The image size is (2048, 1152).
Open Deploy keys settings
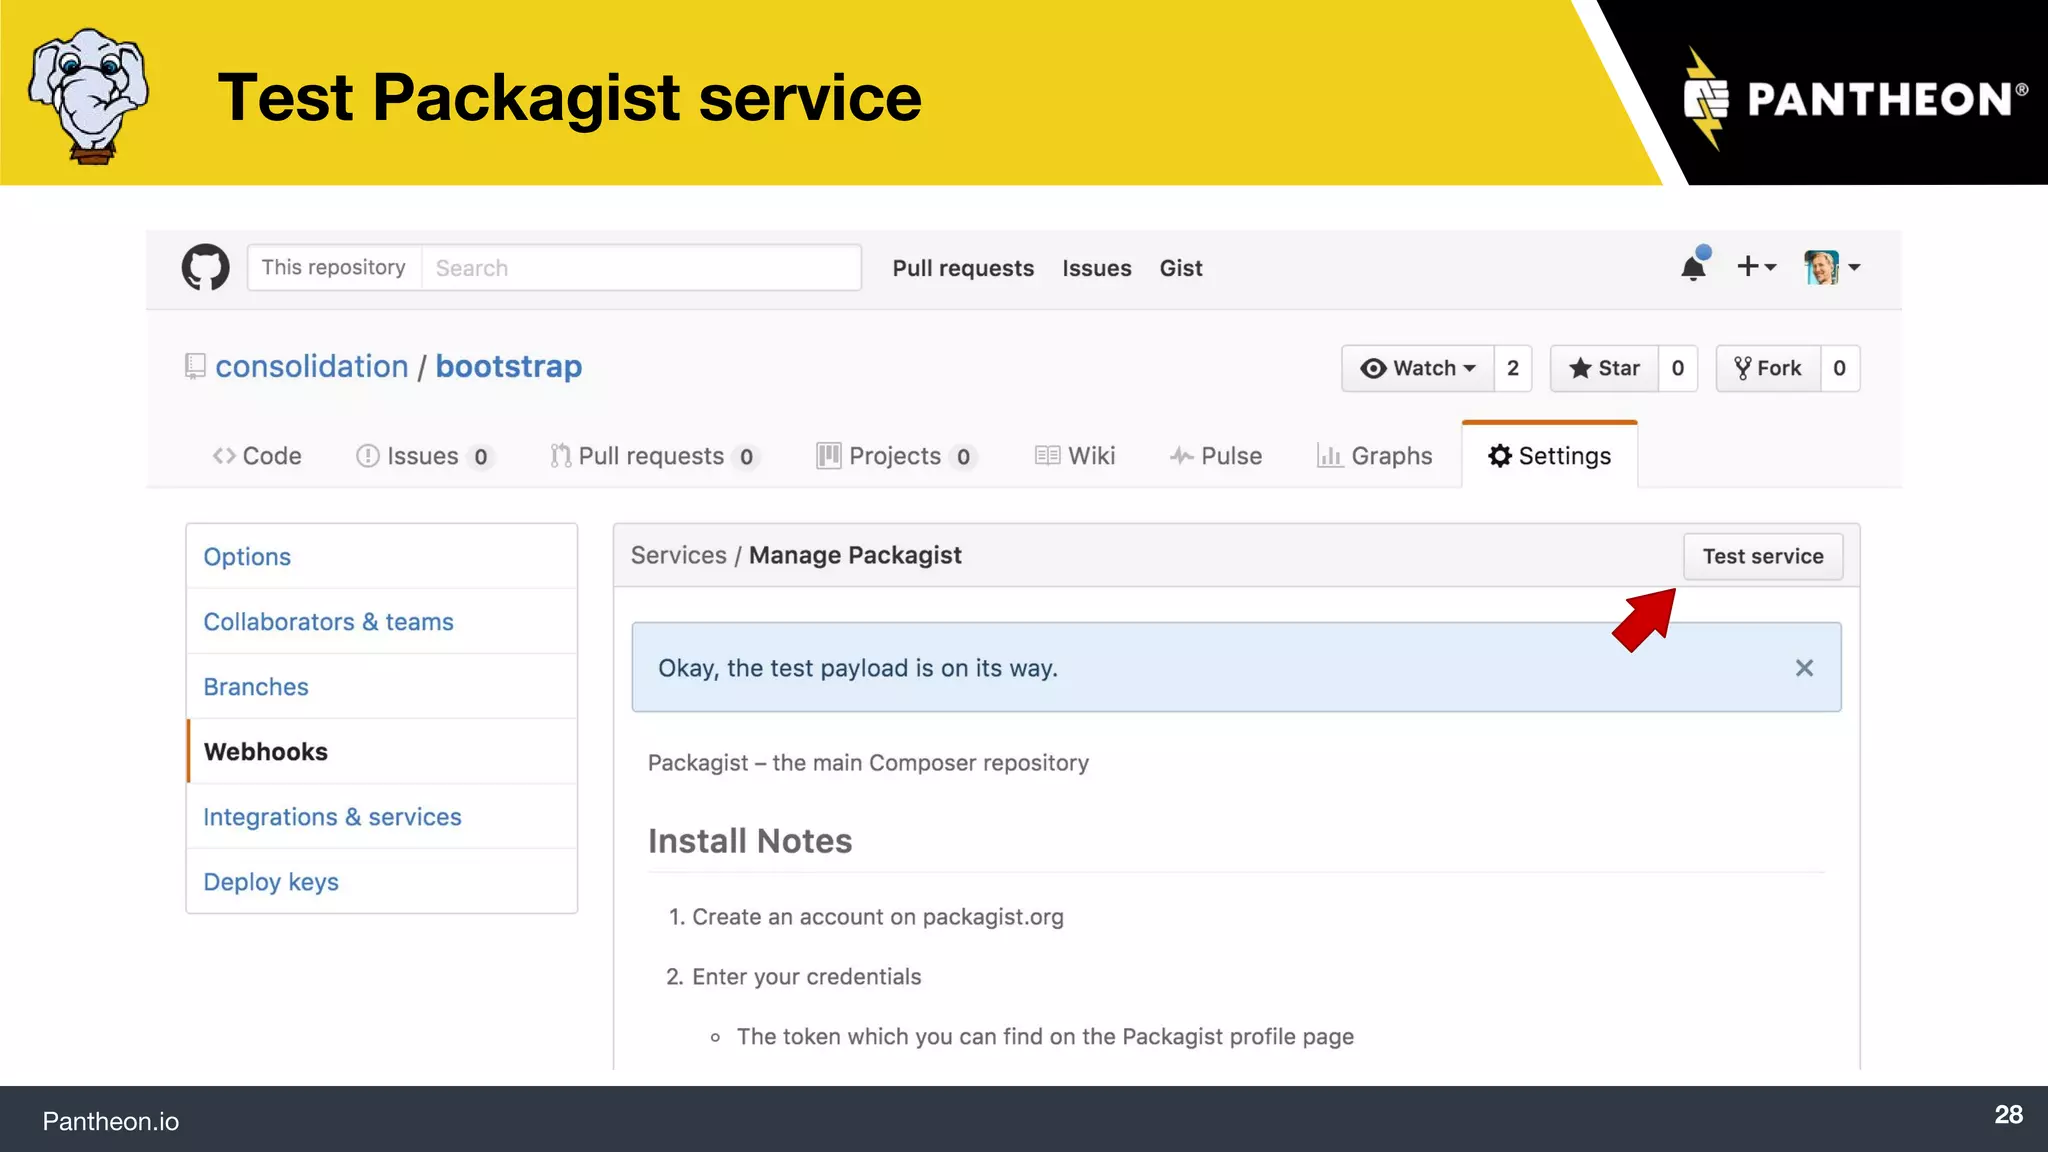[381, 882]
